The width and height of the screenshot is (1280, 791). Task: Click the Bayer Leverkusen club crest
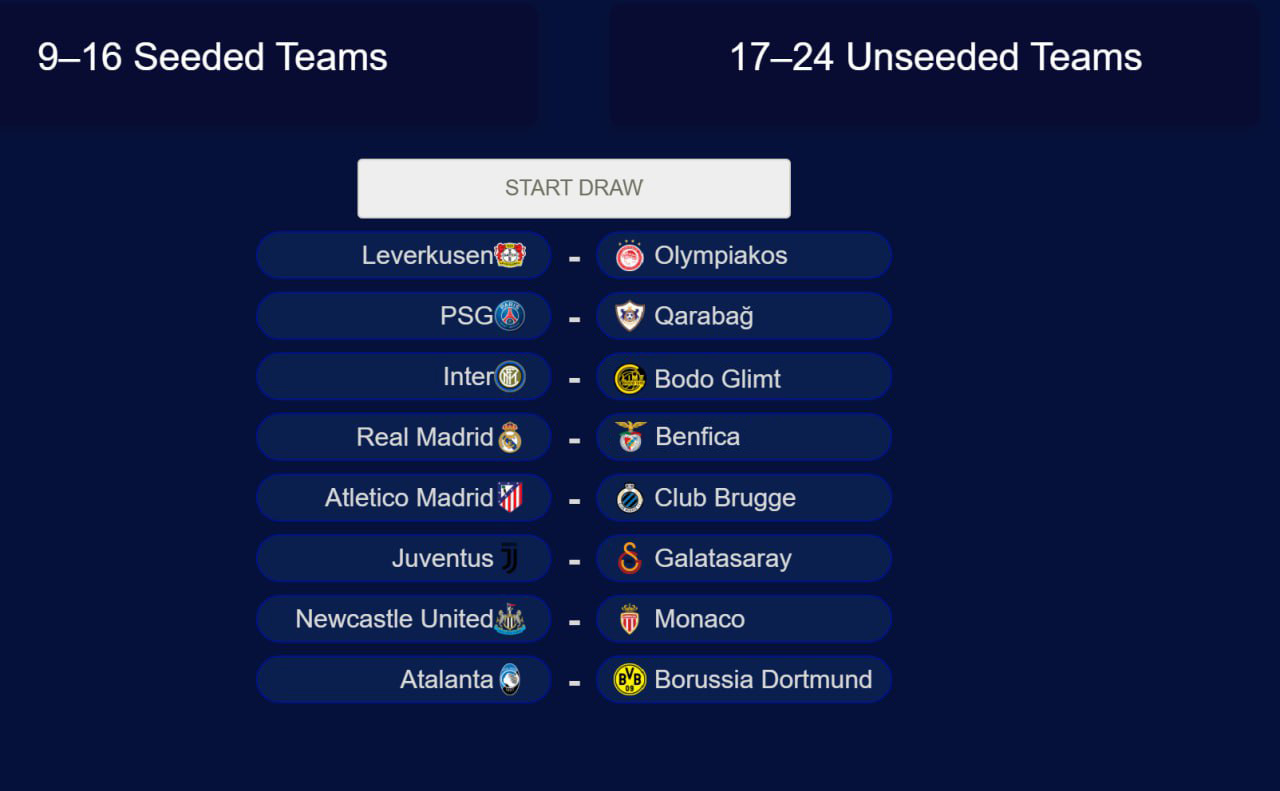click(510, 255)
